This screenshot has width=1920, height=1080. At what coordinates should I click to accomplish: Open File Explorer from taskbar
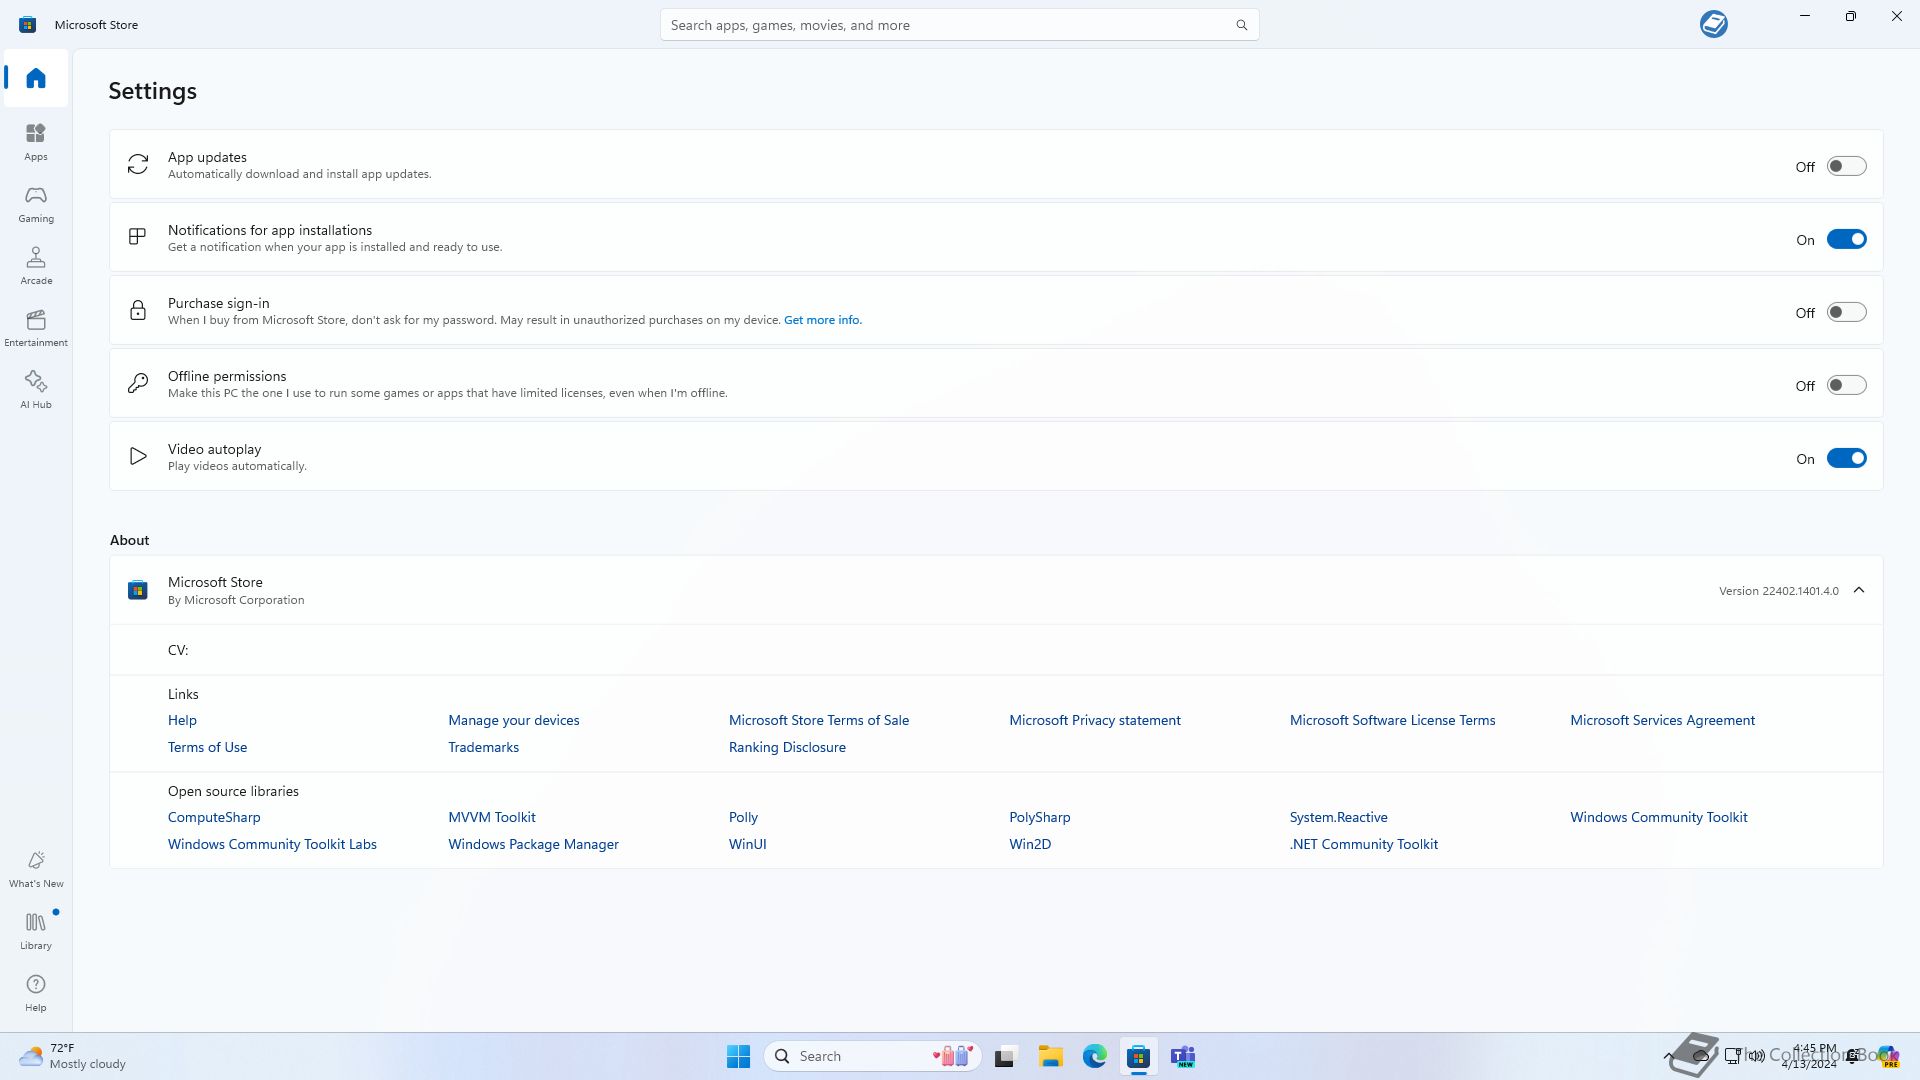[x=1050, y=1056]
